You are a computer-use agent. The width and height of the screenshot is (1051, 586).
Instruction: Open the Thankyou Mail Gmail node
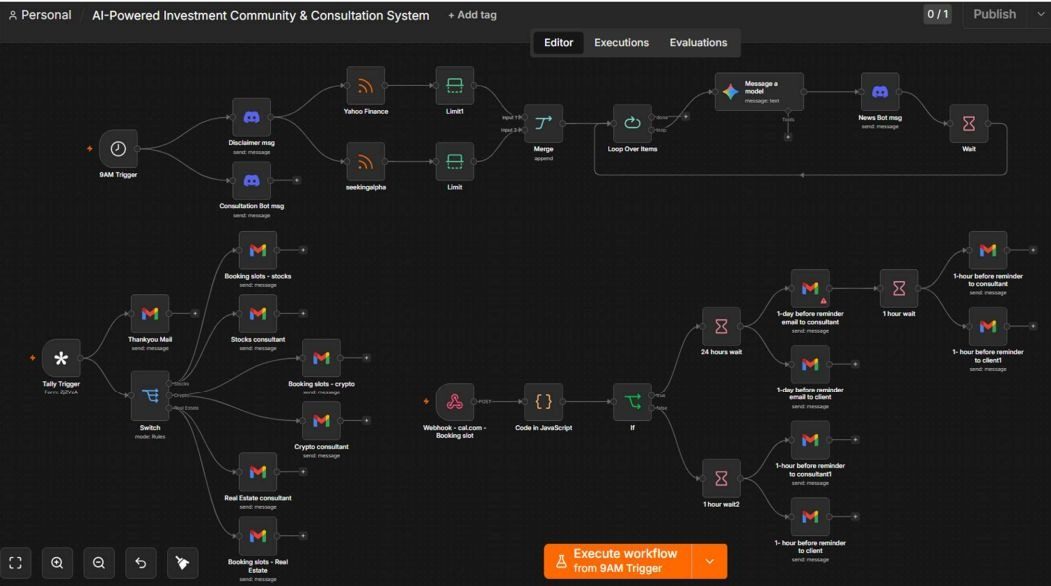[149, 313]
